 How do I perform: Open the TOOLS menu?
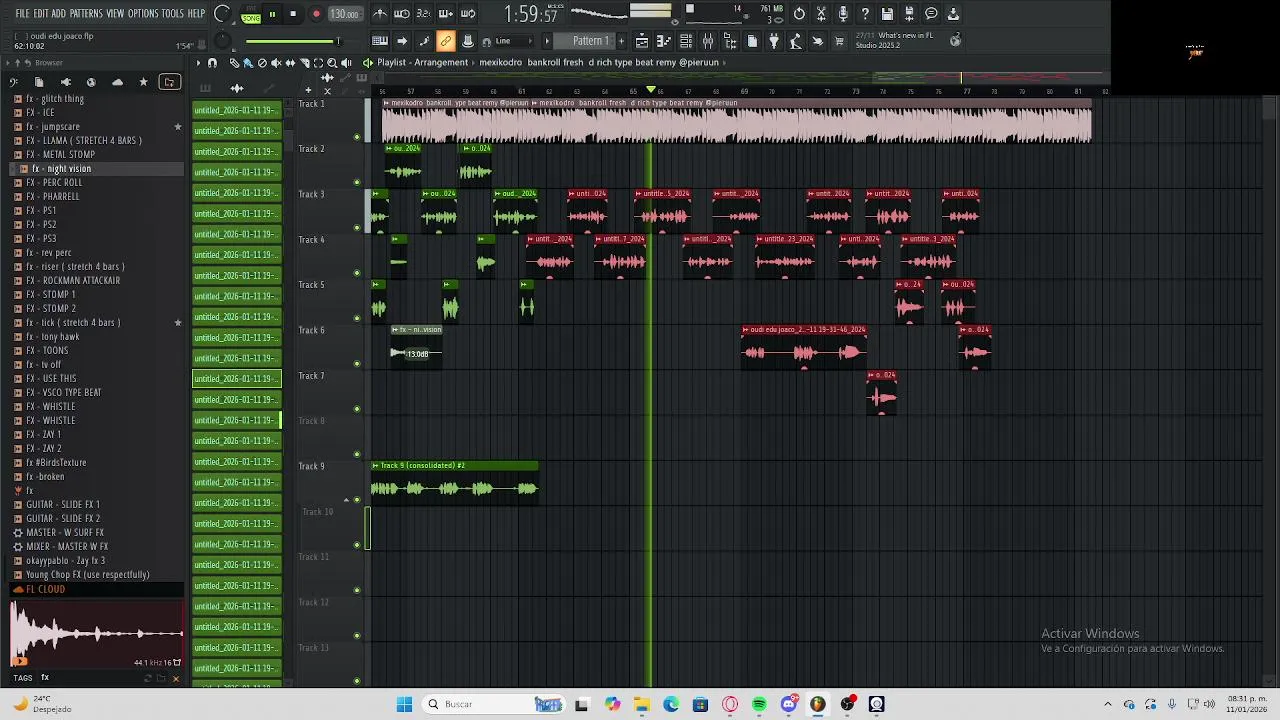click(x=173, y=13)
